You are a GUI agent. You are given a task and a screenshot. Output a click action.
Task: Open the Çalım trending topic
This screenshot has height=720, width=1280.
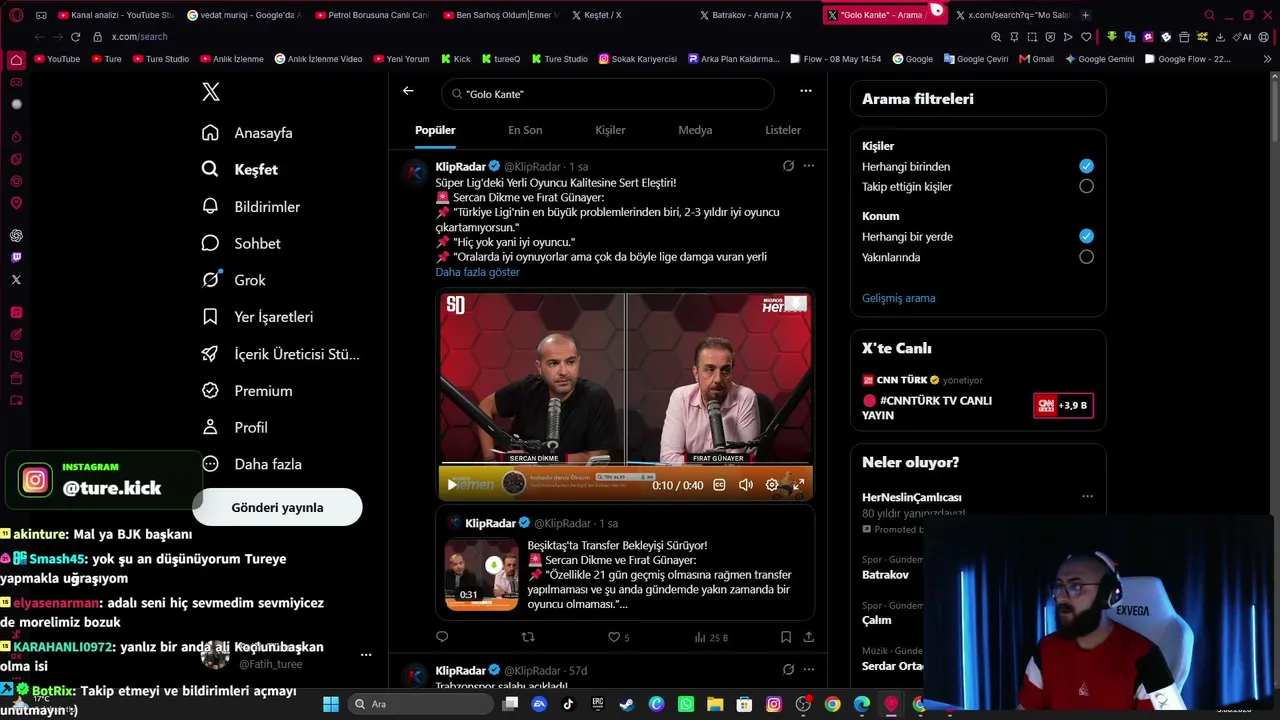click(x=877, y=620)
